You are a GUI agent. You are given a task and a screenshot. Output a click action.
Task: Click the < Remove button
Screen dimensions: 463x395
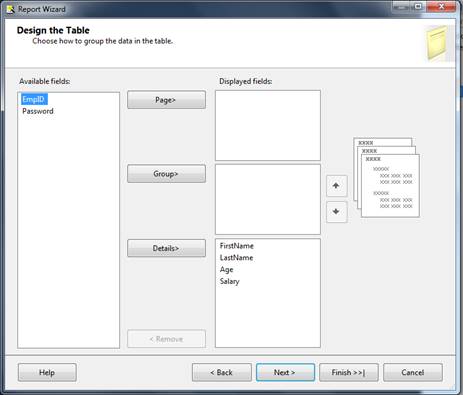[x=166, y=339]
